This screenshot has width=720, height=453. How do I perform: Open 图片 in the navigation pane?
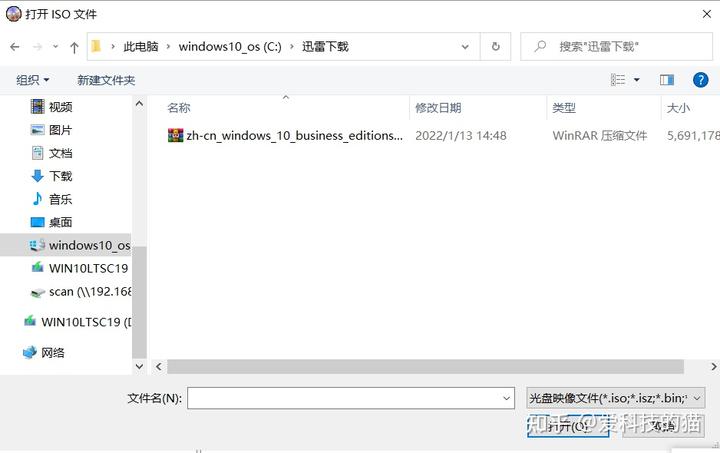click(x=61, y=130)
